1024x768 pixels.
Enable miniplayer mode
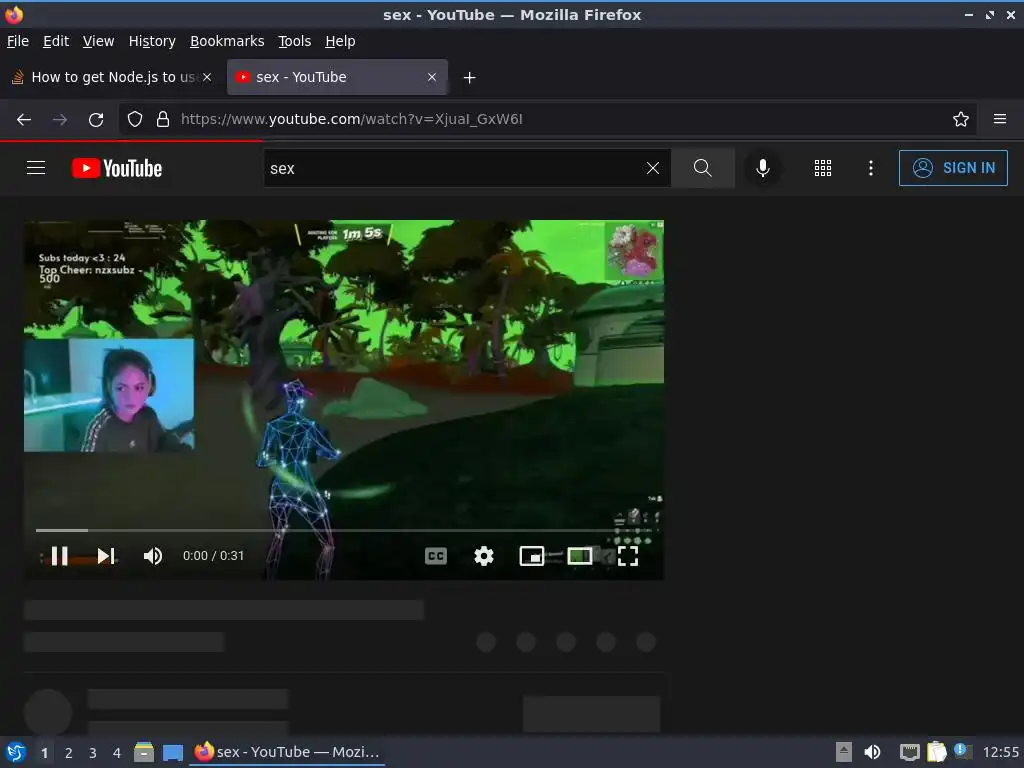point(532,556)
